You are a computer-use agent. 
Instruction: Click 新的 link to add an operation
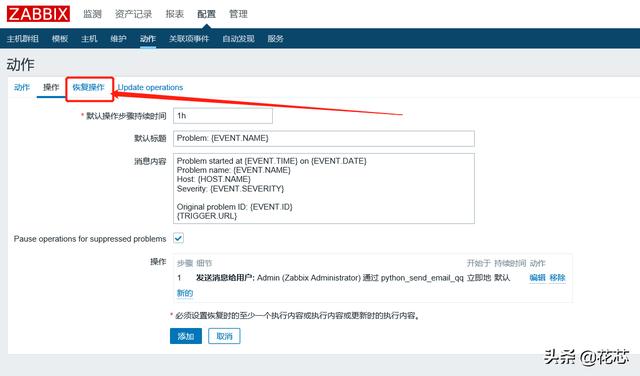tap(185, 293)
